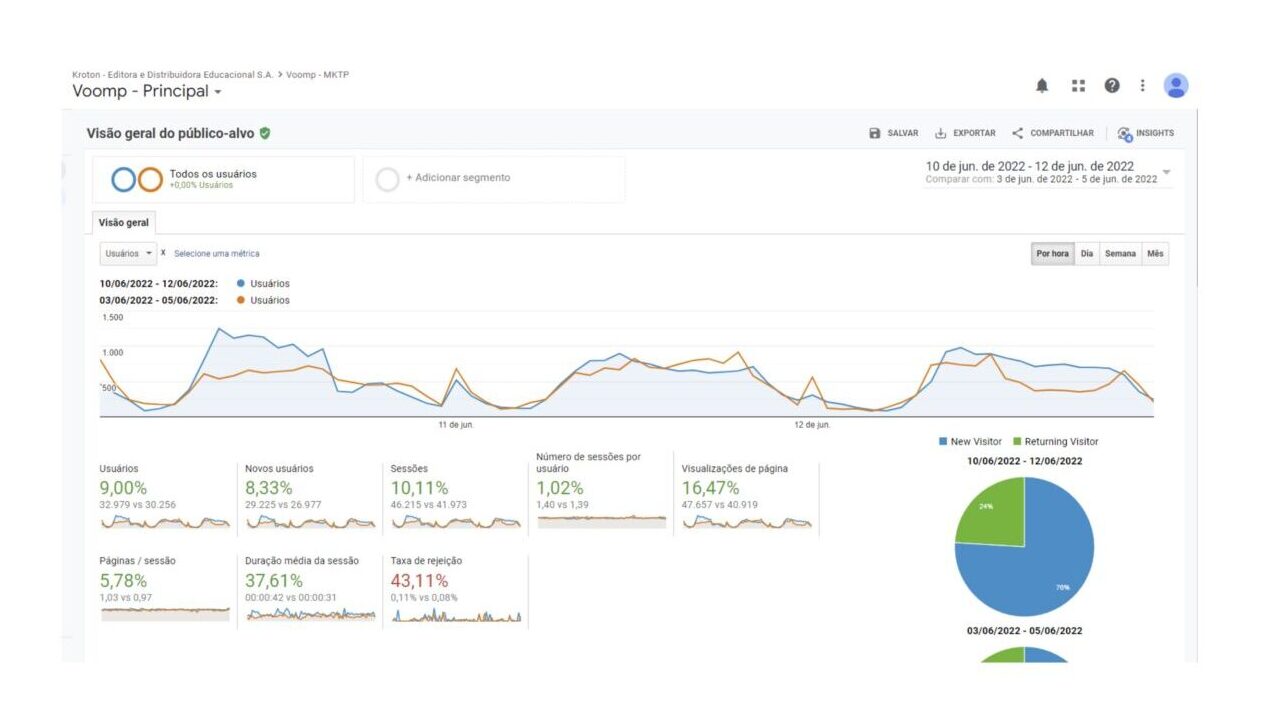Open the Google apps grid icon

pyautogui.click(x=1078, y=86)
